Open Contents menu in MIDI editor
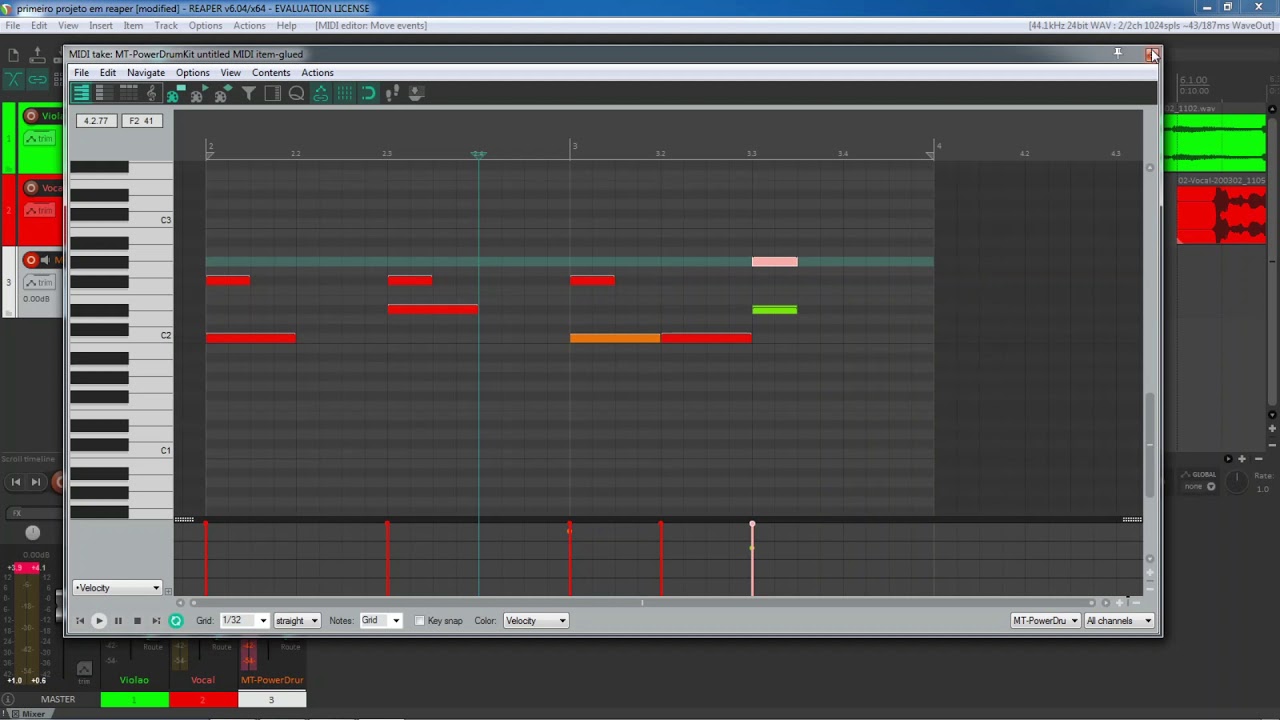This screenshot has width=1280, height=720. point(271,73)
